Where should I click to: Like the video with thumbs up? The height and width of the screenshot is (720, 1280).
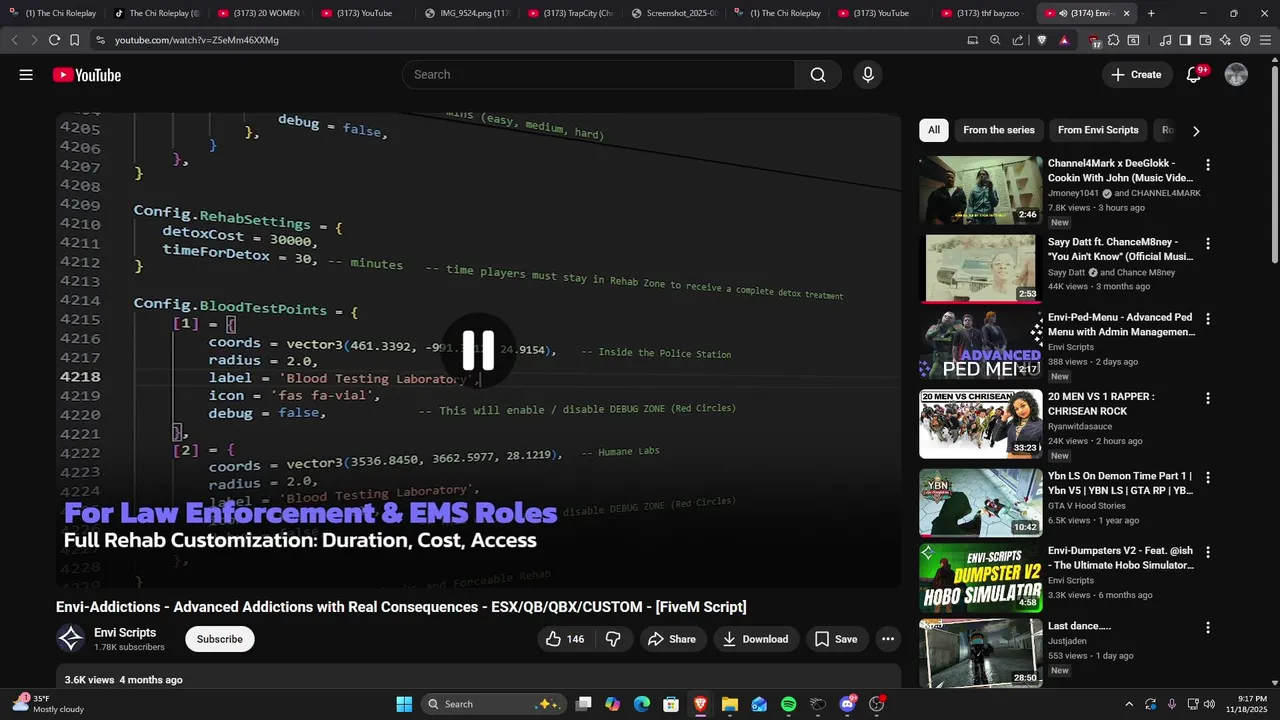pyautogui.click(x=565, y=639)
